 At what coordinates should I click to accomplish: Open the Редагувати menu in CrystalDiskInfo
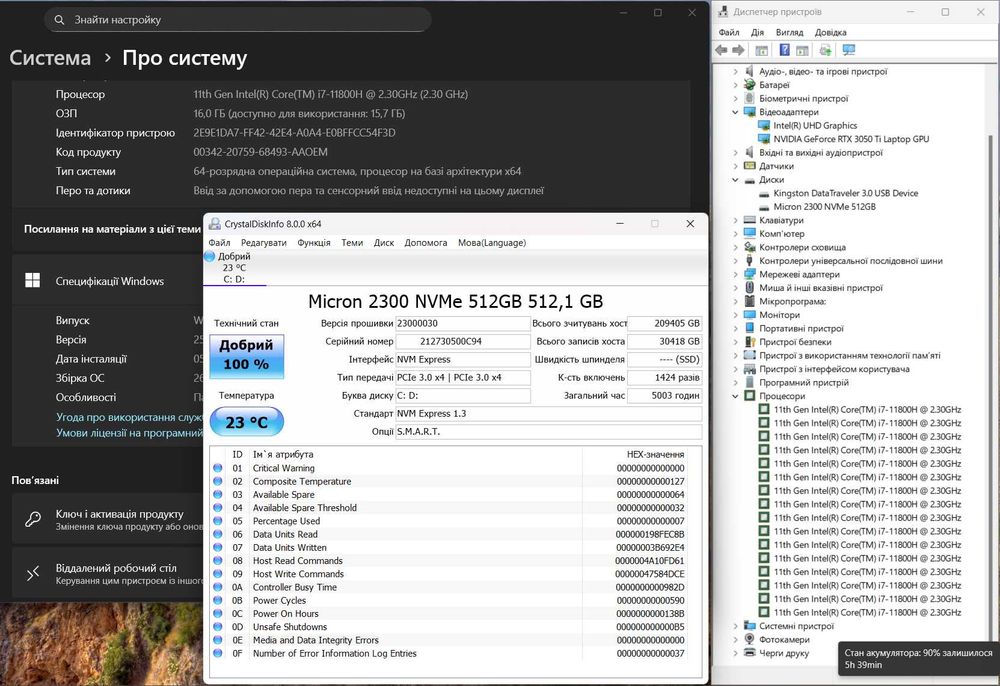[x=263, y=243]
